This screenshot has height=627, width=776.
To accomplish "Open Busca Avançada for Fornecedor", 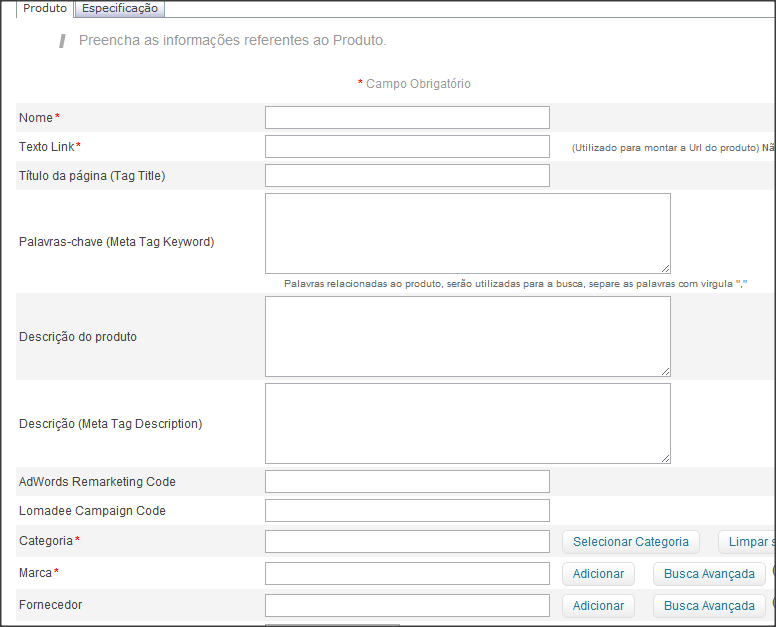I will pos(709,606).
